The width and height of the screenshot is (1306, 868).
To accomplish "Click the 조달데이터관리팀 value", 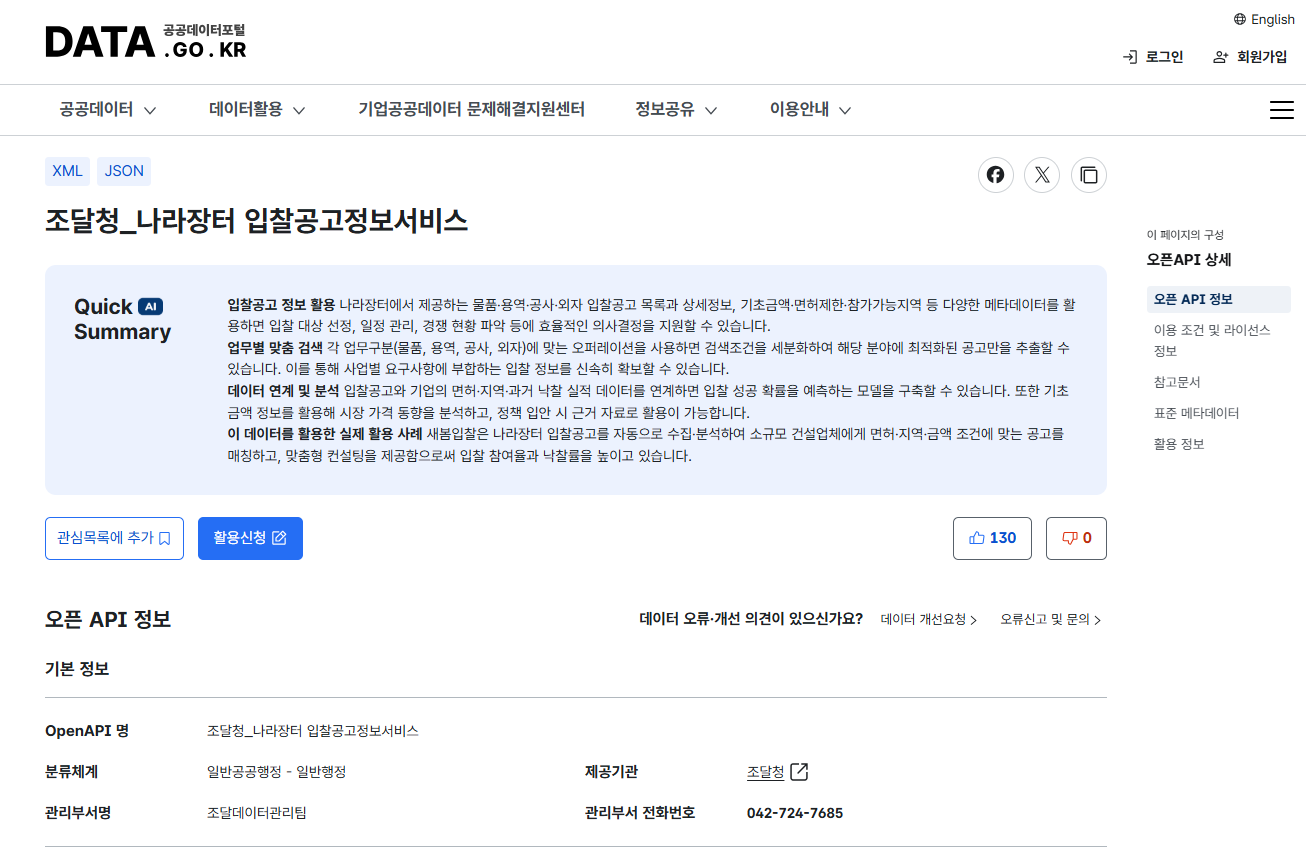I will coord(257,813).
